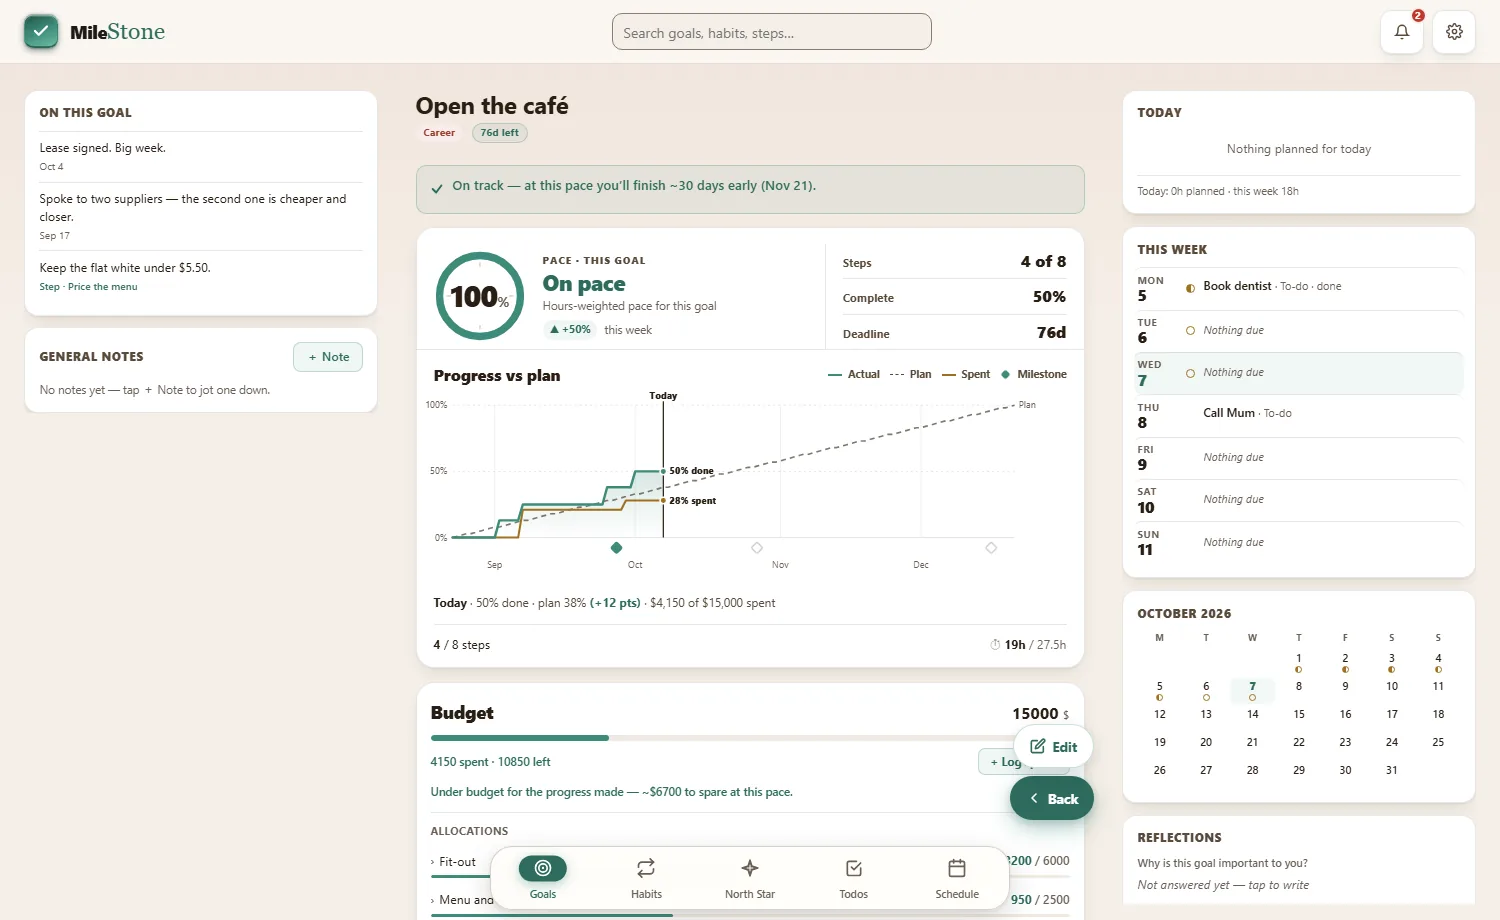
Task: Open the notifications bell
Action: pos(1402,32)
